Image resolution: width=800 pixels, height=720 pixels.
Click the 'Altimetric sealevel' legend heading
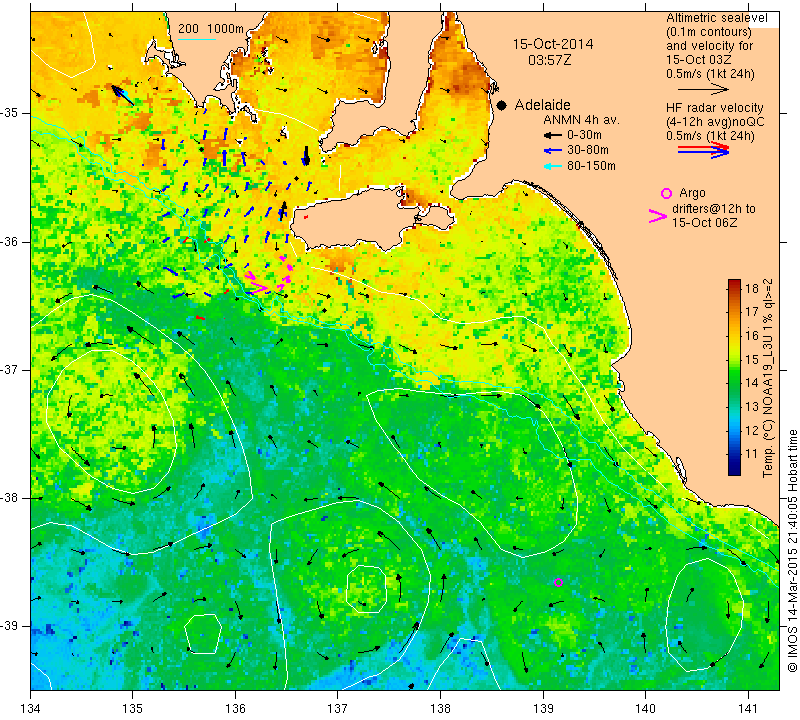click(x=717, y=18)
